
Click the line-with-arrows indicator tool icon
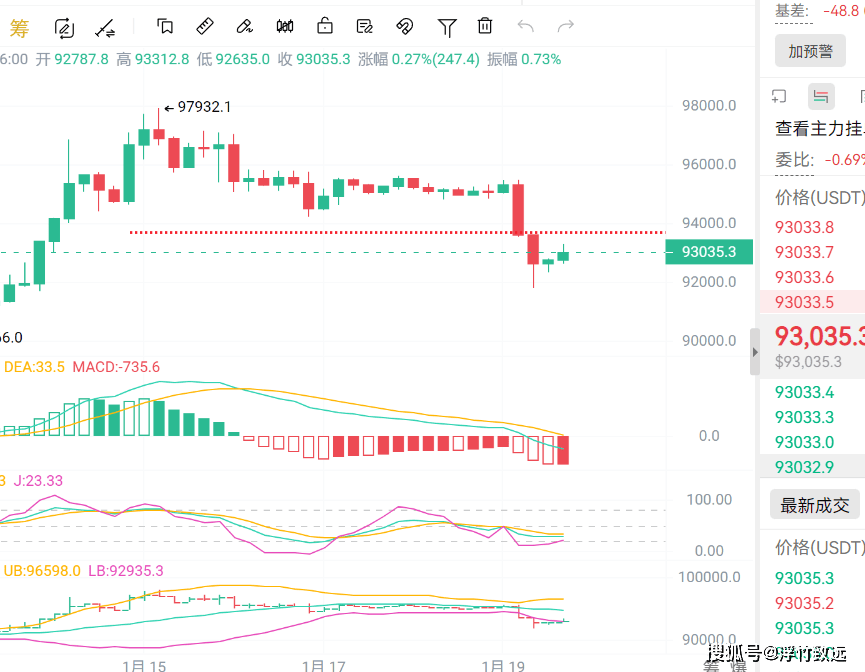coord(104,27)
